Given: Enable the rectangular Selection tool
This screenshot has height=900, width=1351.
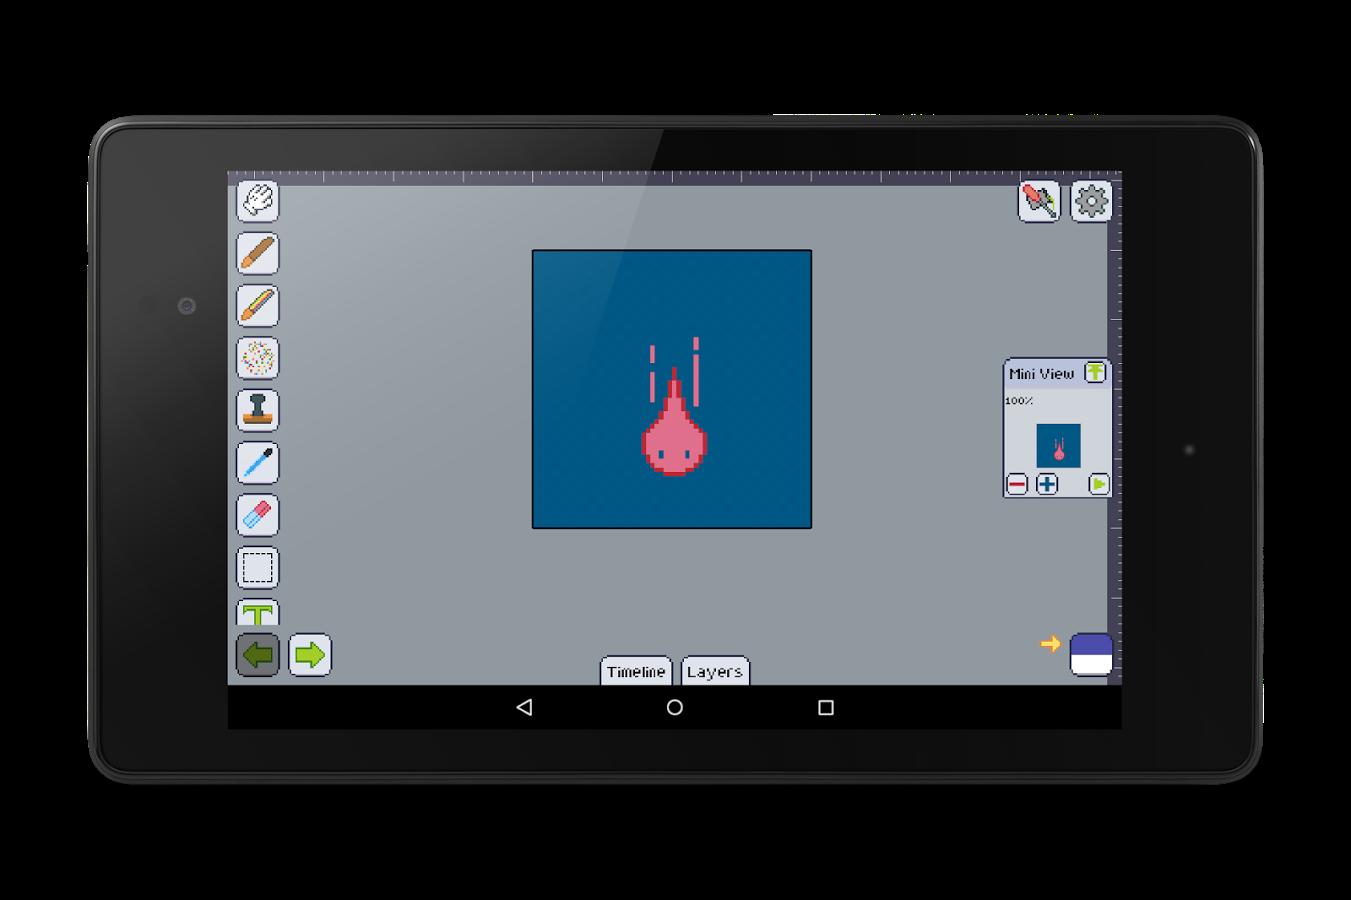Looking at the screenshot, I should pyautogui.click(x=257, y=566).
